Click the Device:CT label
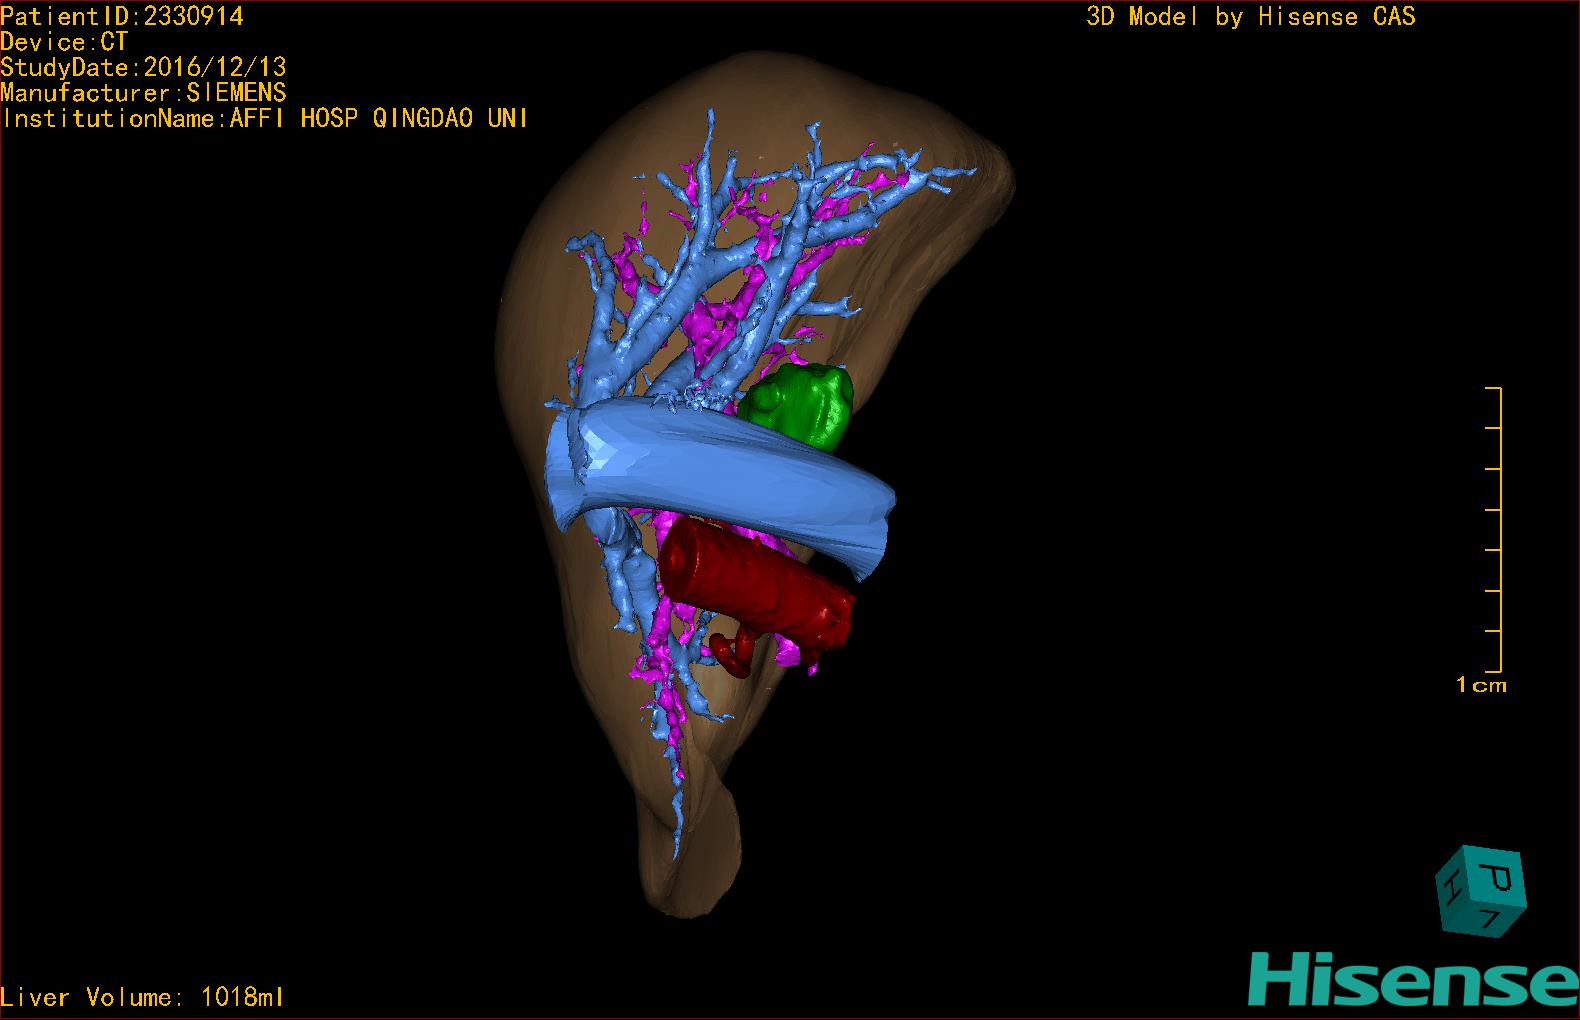1580x1020 pixels. tap(64, 42)
